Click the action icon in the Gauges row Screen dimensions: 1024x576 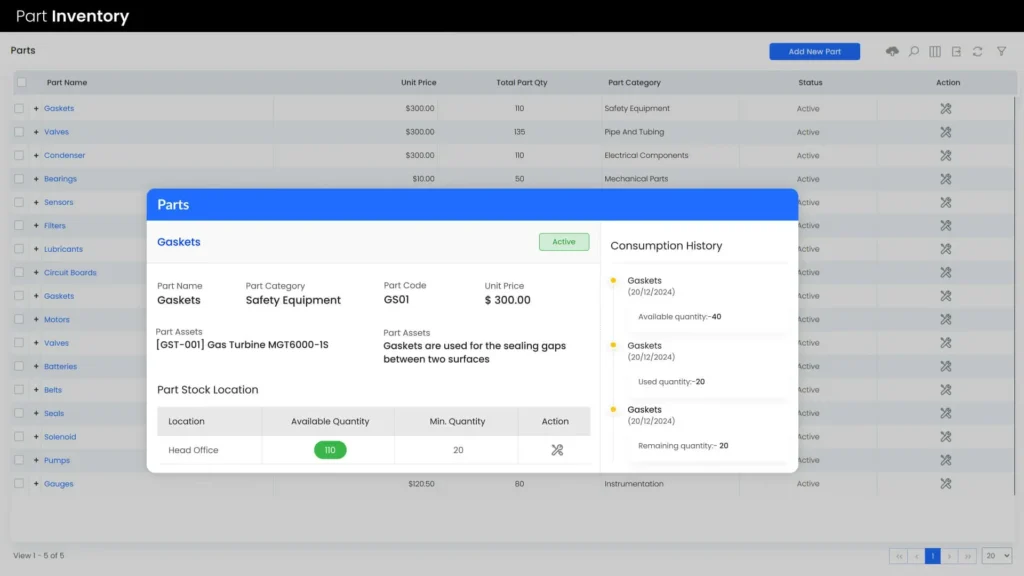tap(946, 484)
